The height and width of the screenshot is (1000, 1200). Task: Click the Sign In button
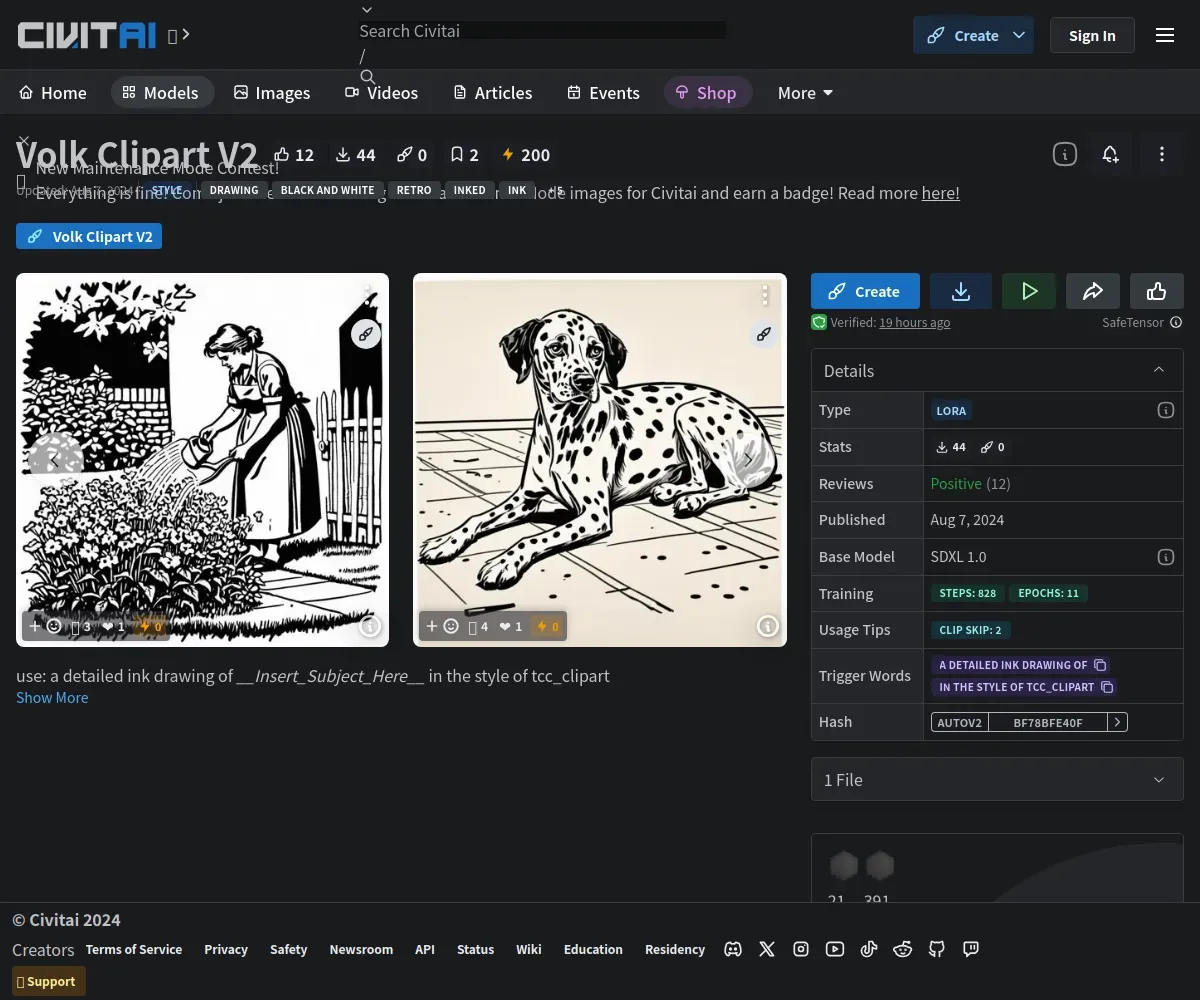click(1092, 35)
